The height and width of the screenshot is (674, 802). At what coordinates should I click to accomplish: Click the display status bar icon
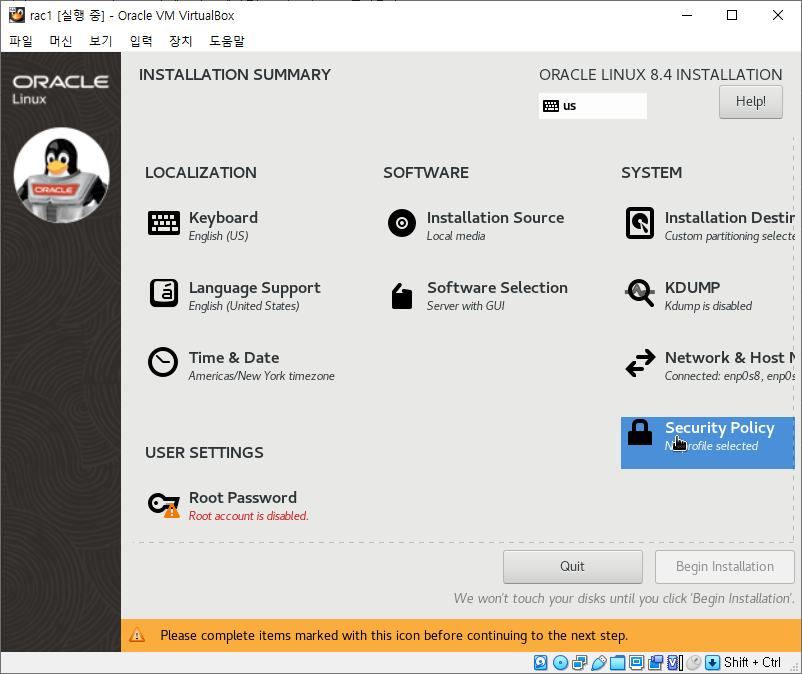636,663
